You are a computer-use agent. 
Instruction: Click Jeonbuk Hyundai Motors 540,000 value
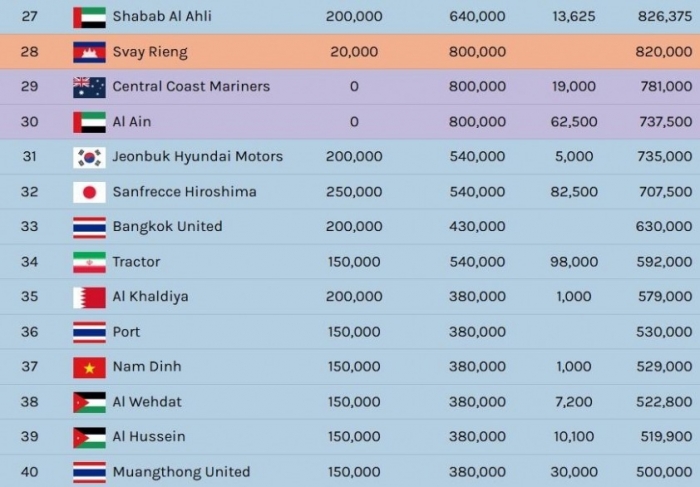click(477, 156)
